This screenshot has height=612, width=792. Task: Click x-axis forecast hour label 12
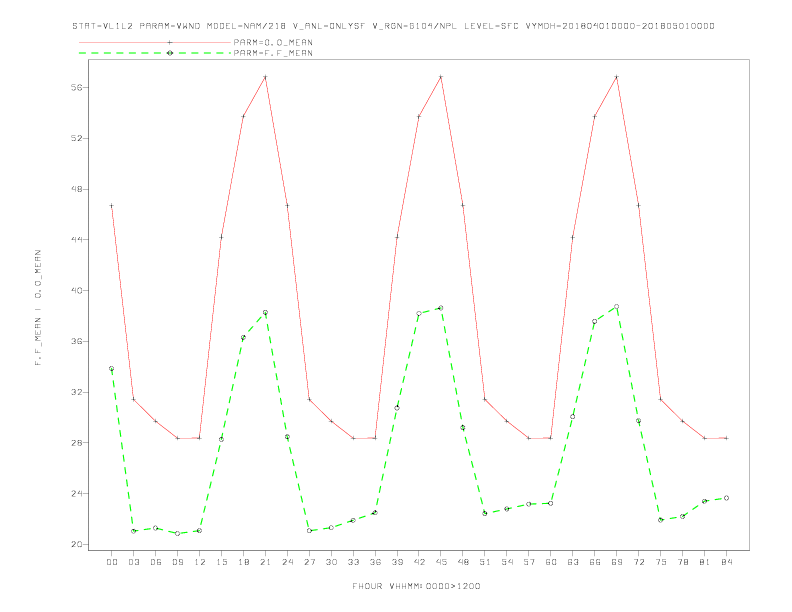(200, 562)
